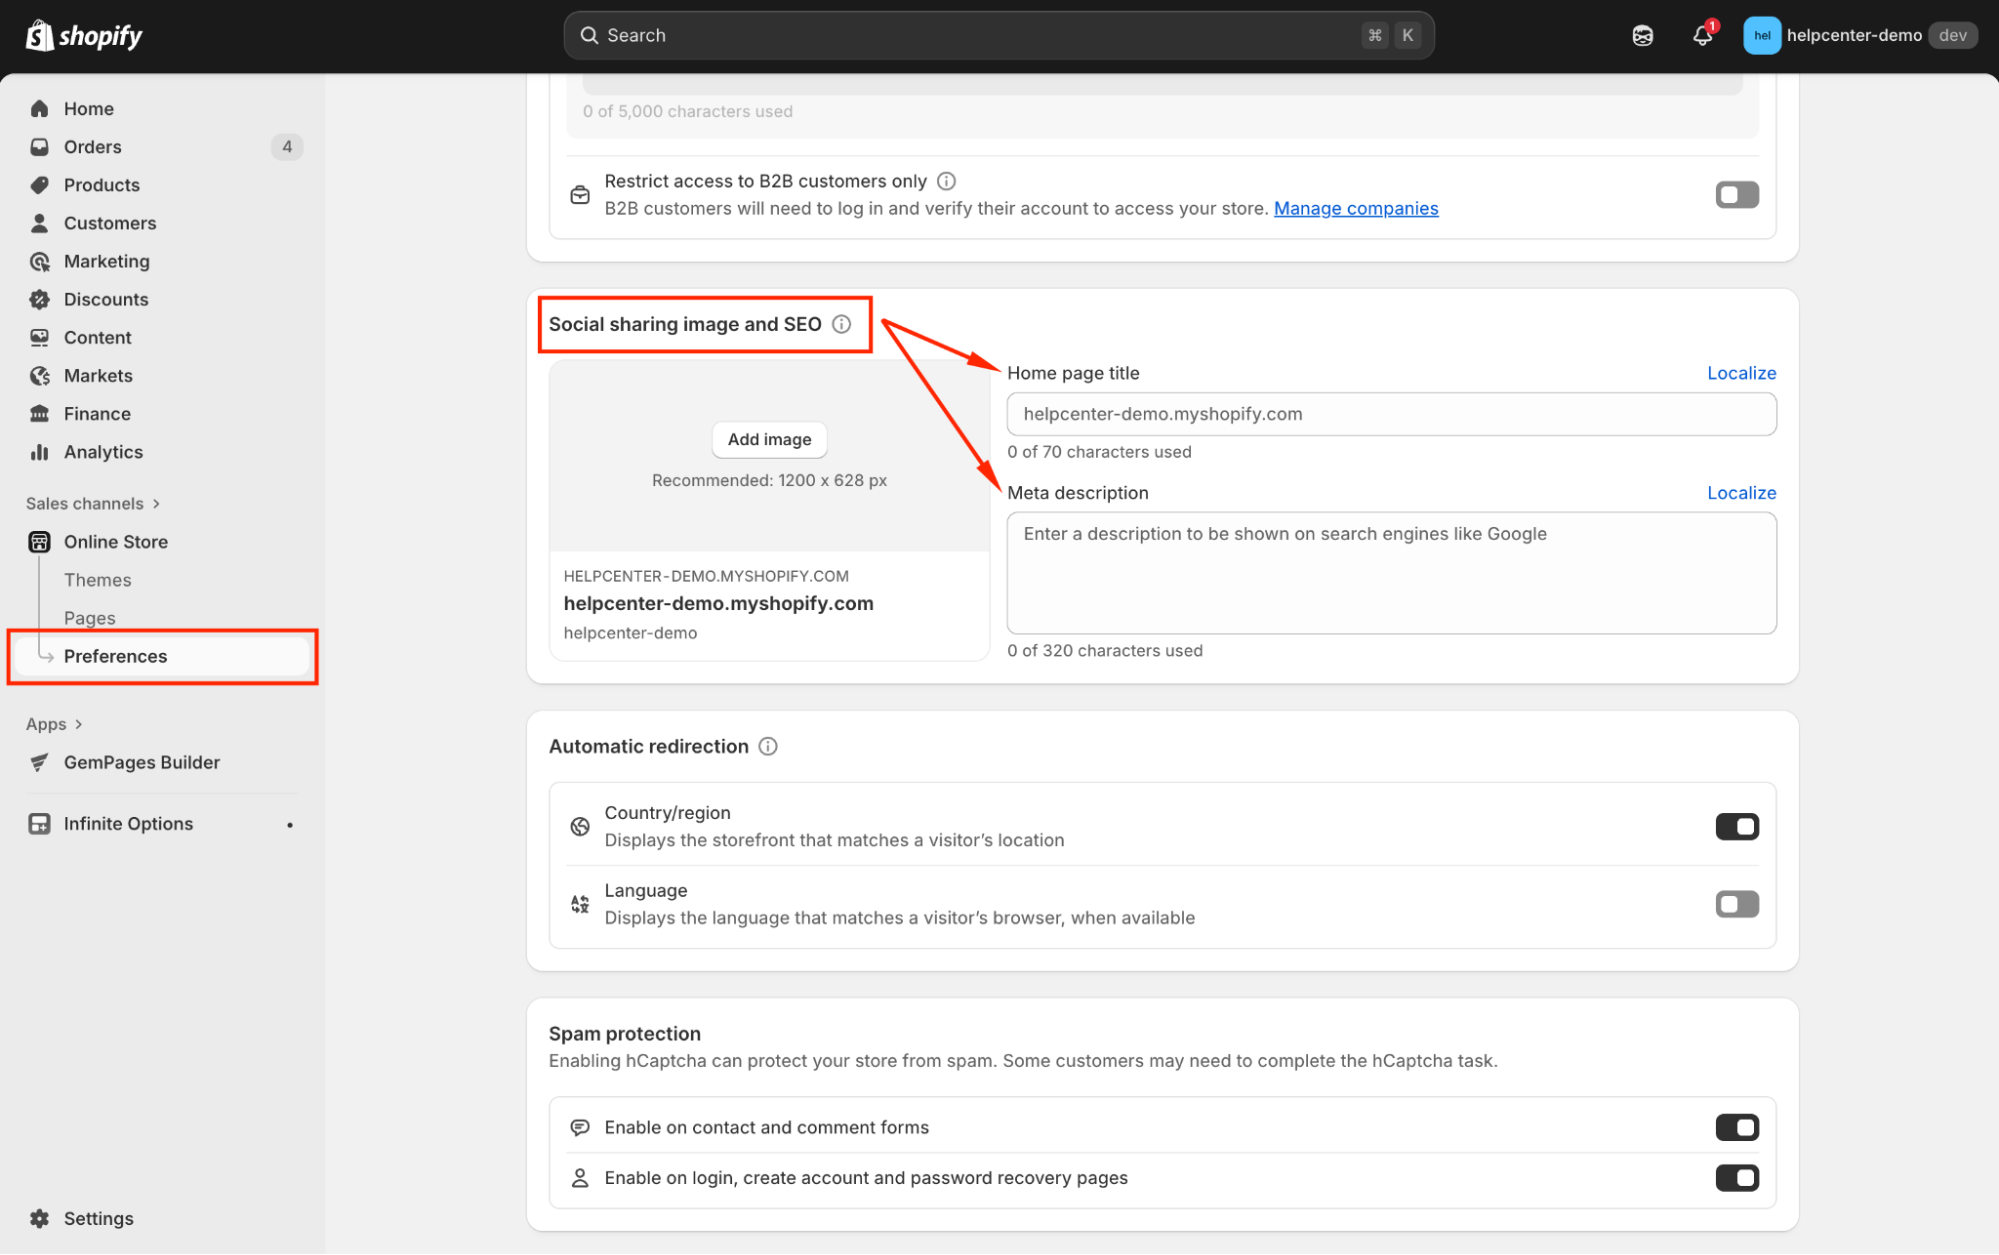The width and height of the screenshot is (1999, 1255).
Task: Open the Sidekick assistant icon in the top bar
Action: click(x=1642, y=36)
